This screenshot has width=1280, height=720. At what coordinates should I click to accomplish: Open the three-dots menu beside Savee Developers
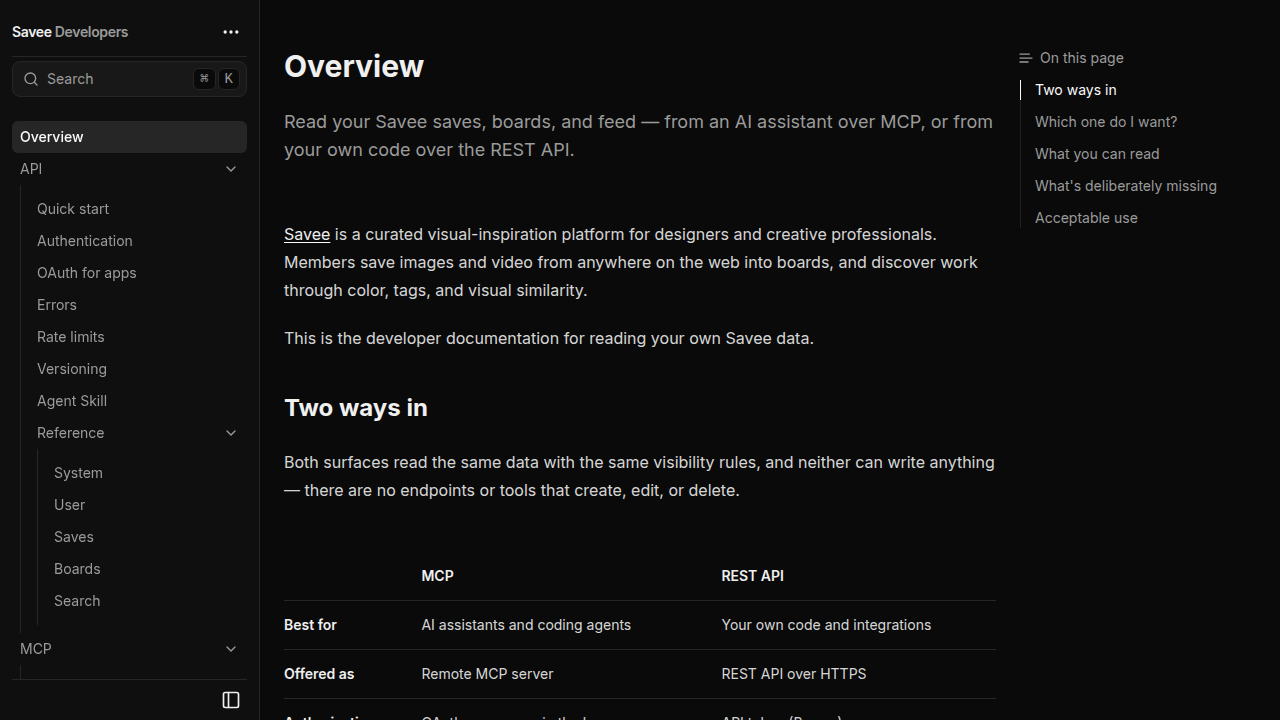[231, 32]
